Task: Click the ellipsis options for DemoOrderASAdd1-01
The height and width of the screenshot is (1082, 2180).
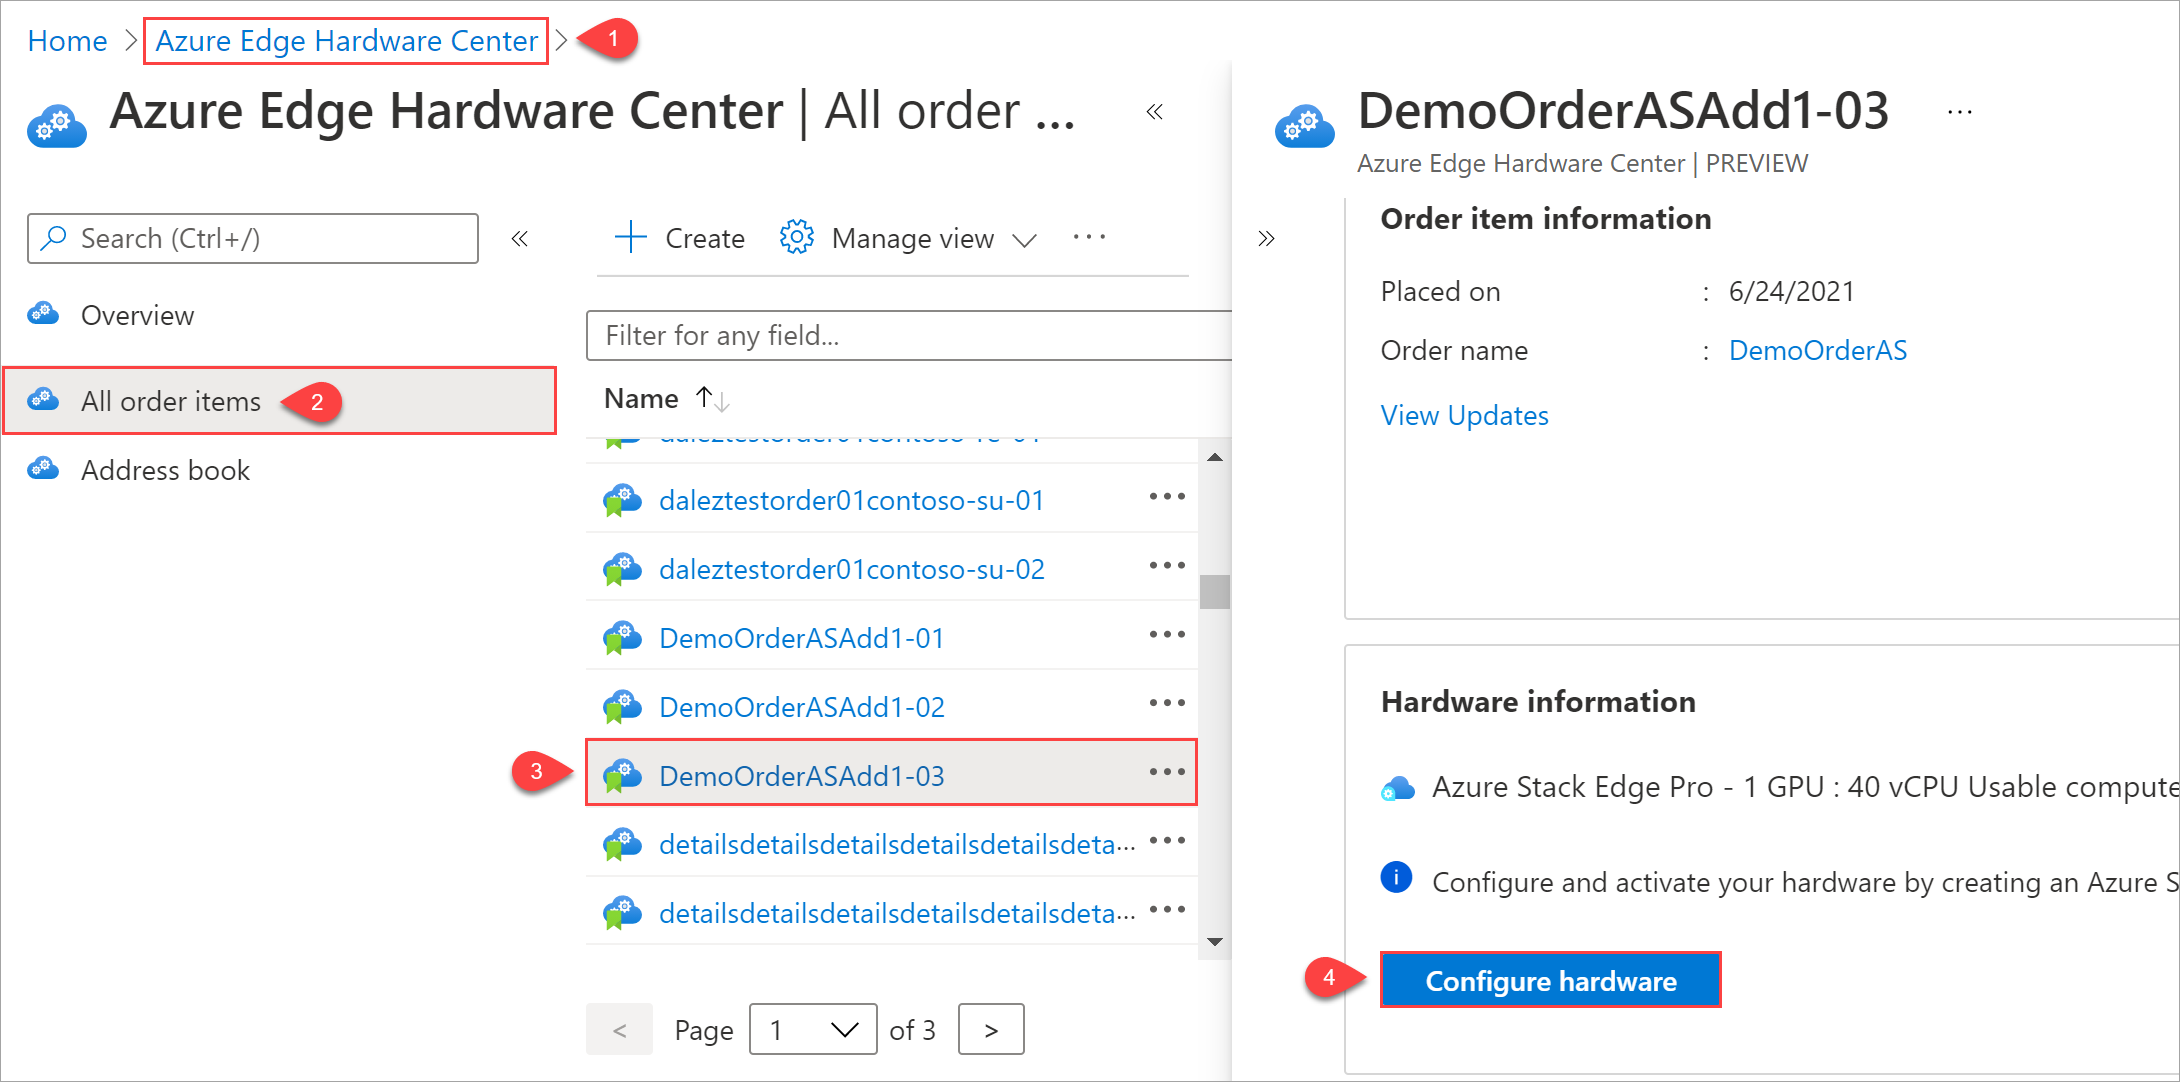Action: [1168, 638]
